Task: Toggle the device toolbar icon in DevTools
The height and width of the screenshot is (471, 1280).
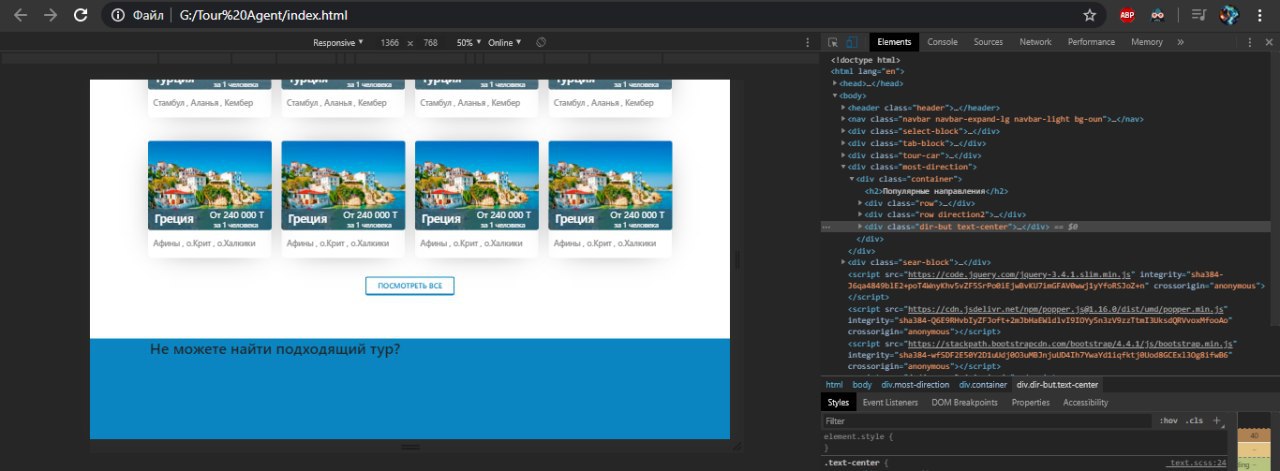Action: pos(851,42)
